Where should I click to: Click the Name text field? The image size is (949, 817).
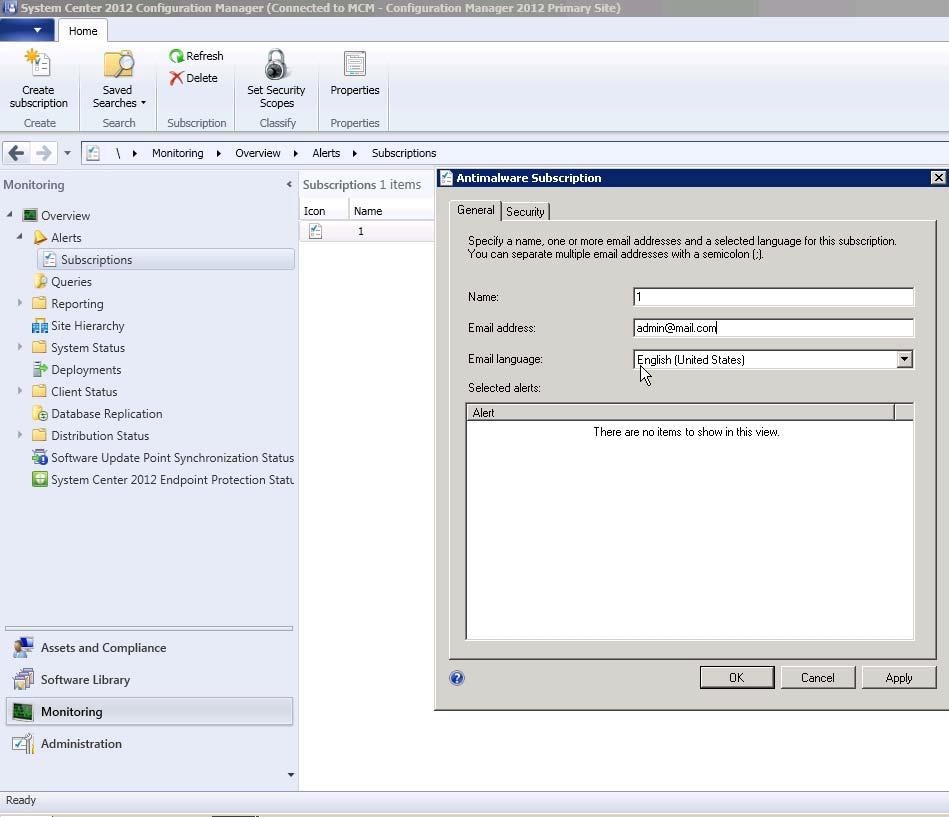click(773, 297)
